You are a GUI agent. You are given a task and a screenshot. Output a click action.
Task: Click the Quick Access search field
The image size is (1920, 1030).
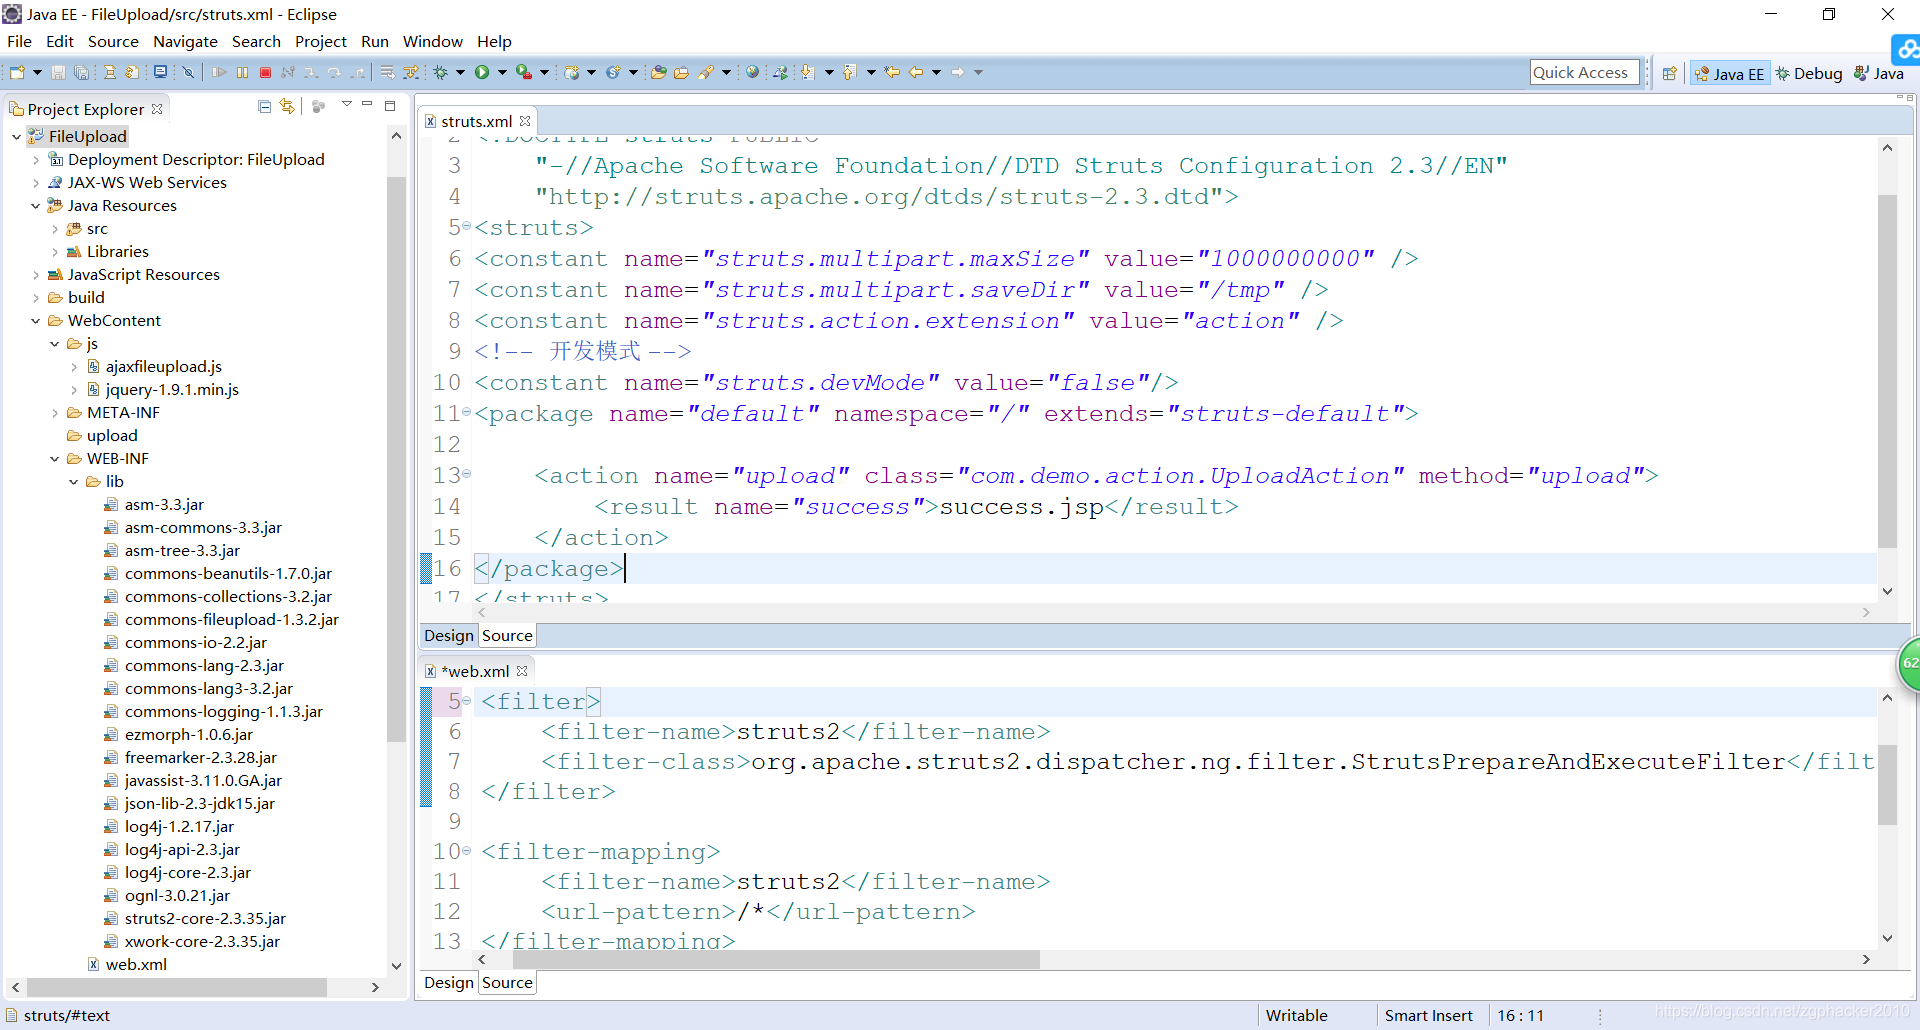[x=1584, y=72]
